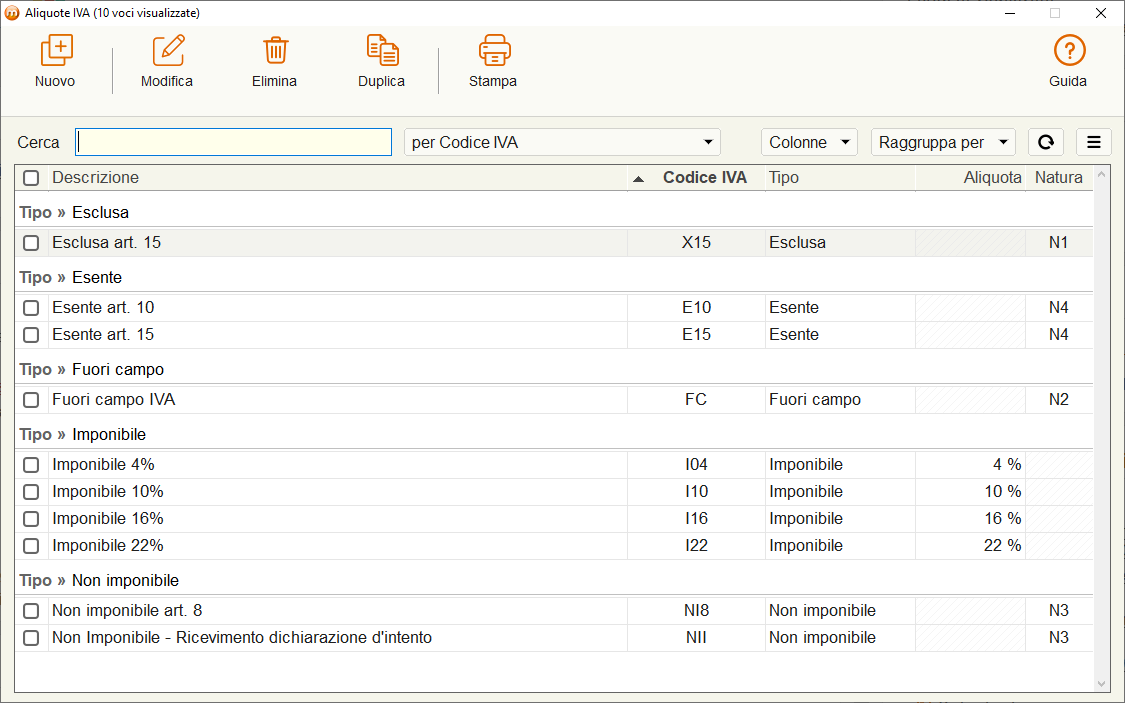Collapse the Tipo » Non imponibile group

(x=99, y=580)
